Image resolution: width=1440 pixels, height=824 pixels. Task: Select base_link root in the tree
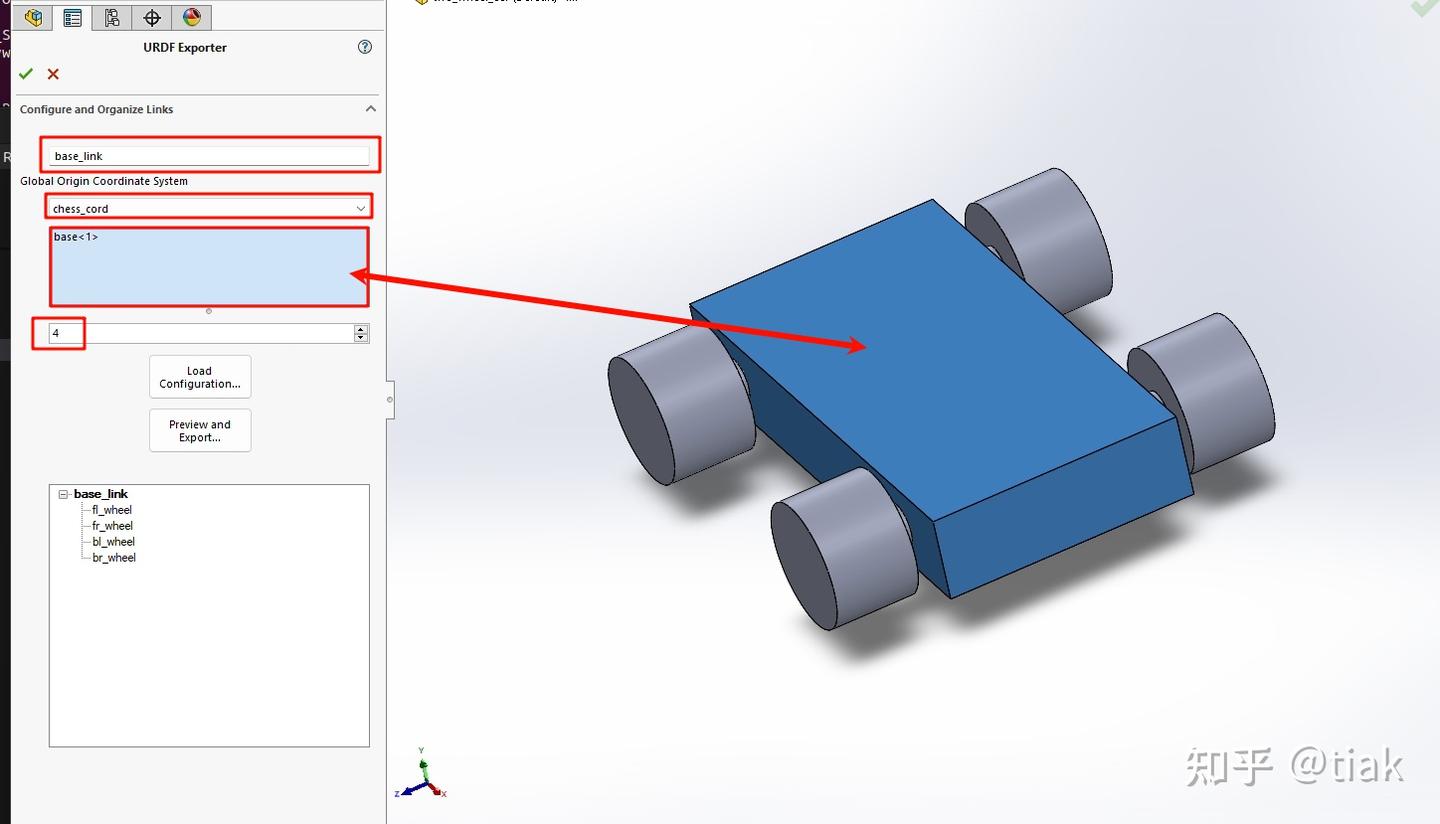(100, 493)
